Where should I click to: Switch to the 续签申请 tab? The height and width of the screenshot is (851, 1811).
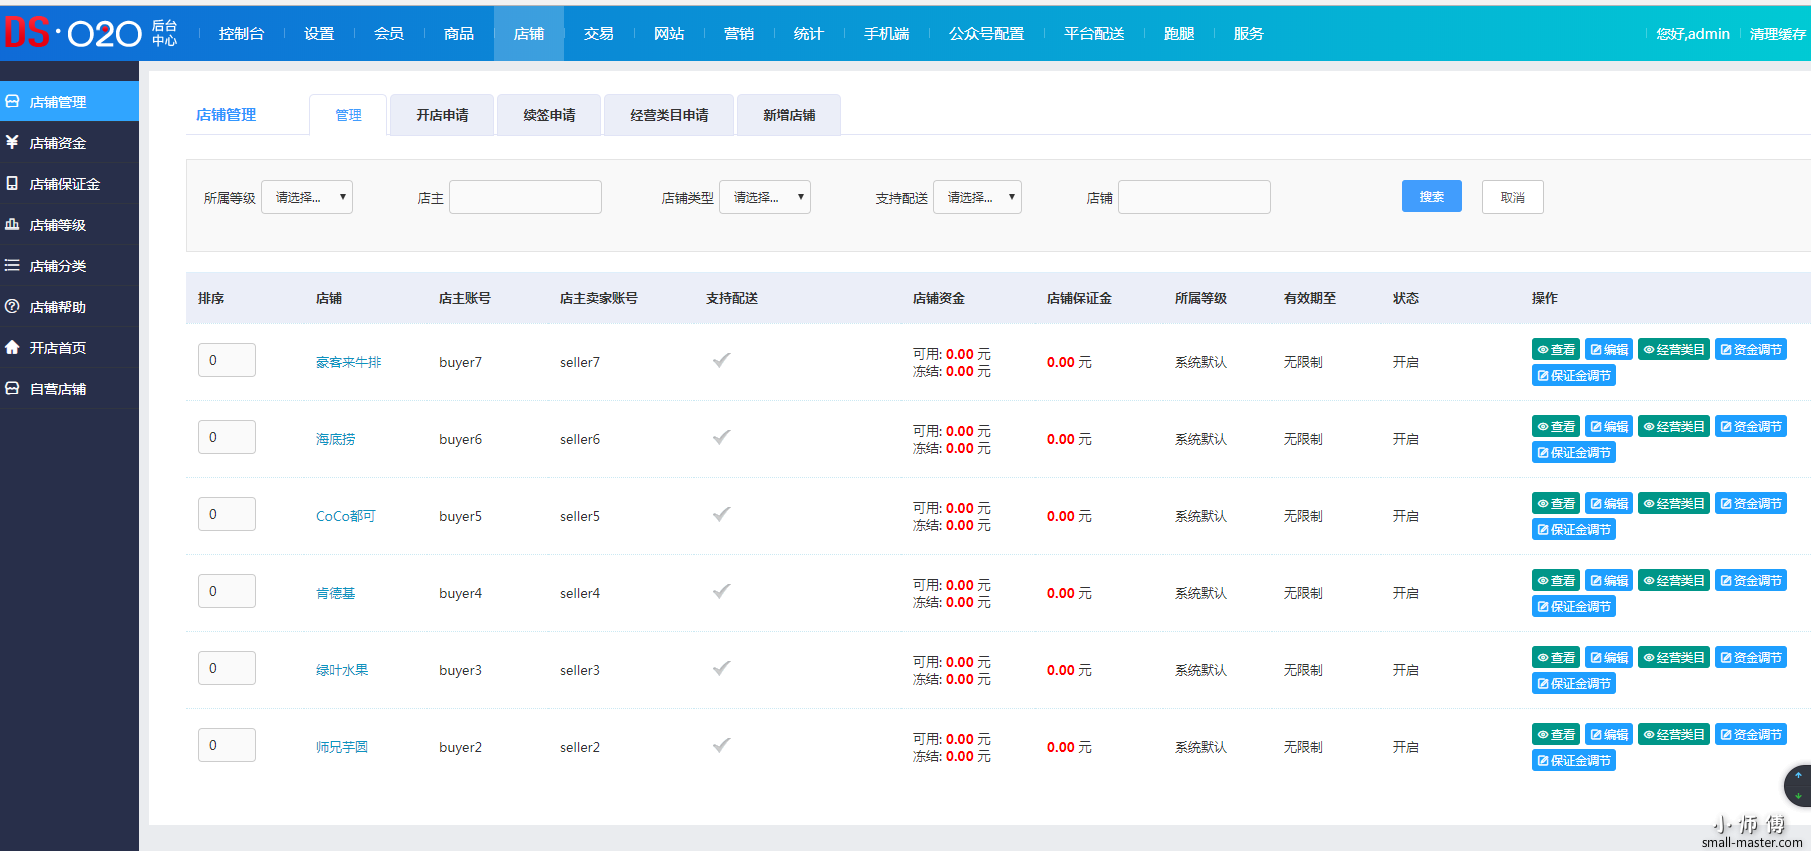click(549, 115)
